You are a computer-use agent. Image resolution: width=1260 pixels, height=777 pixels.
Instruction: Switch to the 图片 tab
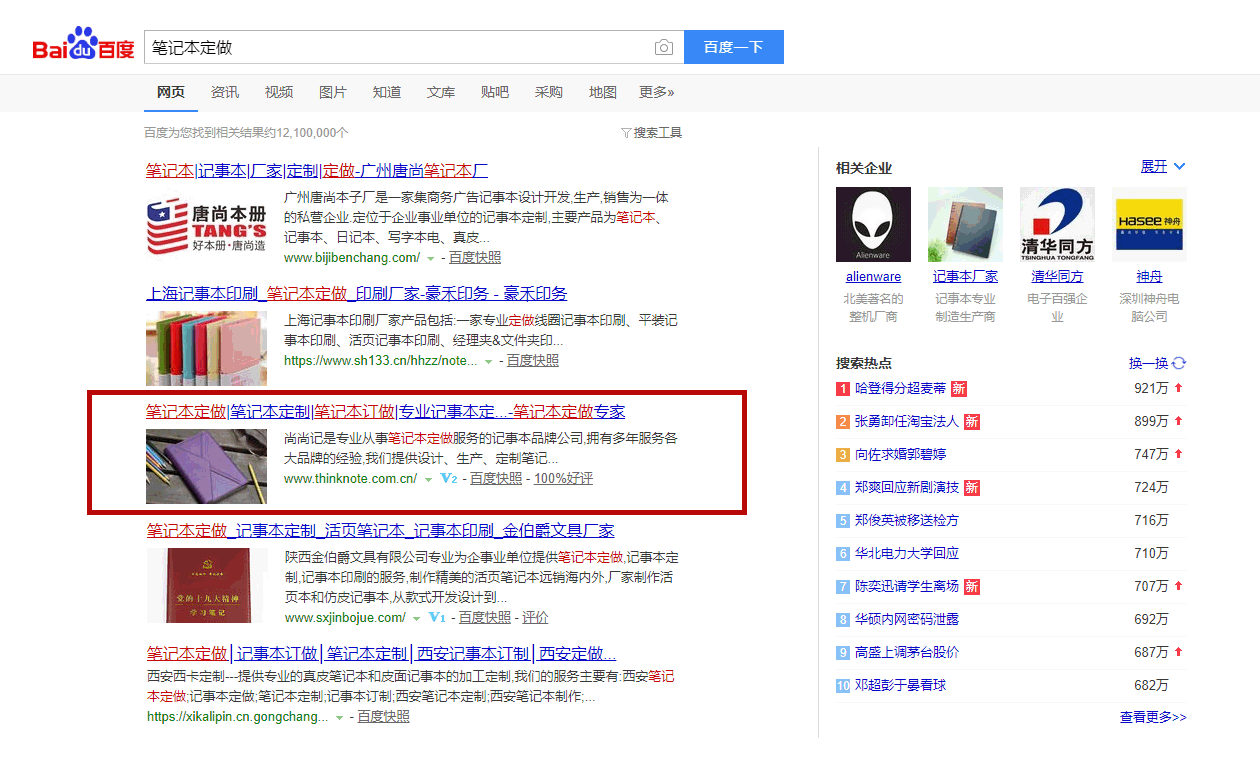(x=333, y=92)
